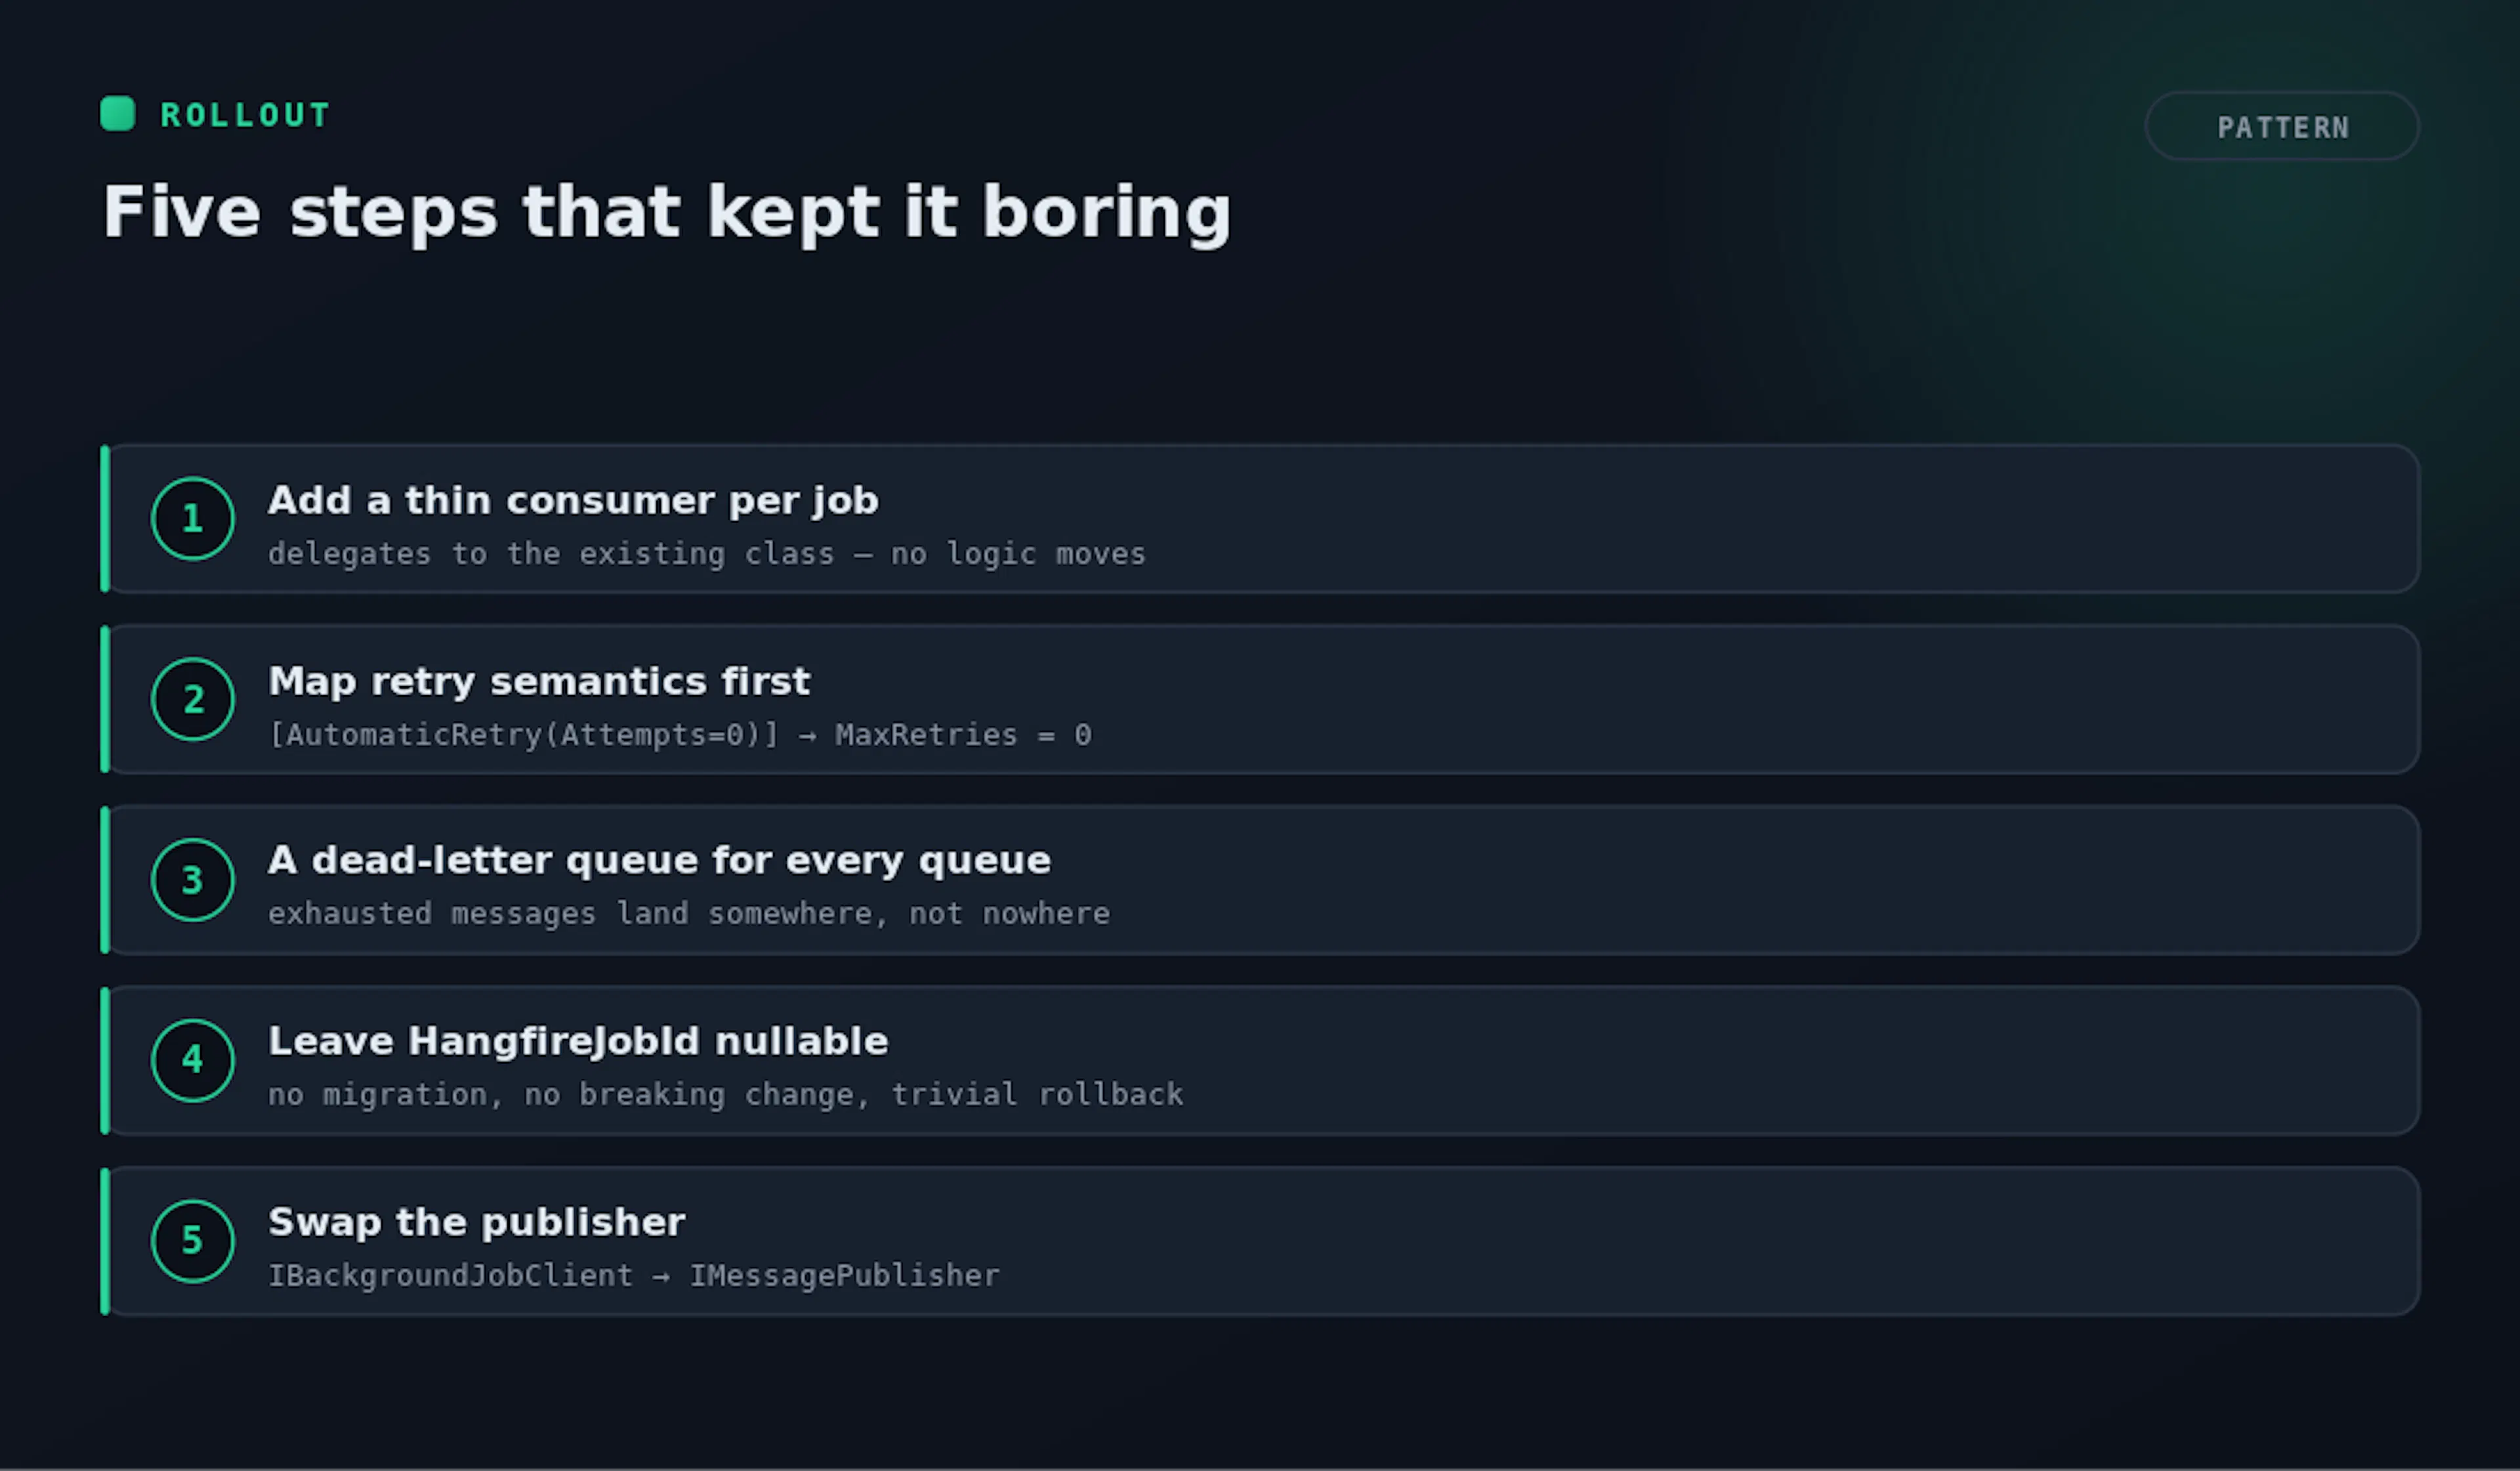Click the green square next to ROLLOUT
2520x1471 pixels.
point(118,114)
